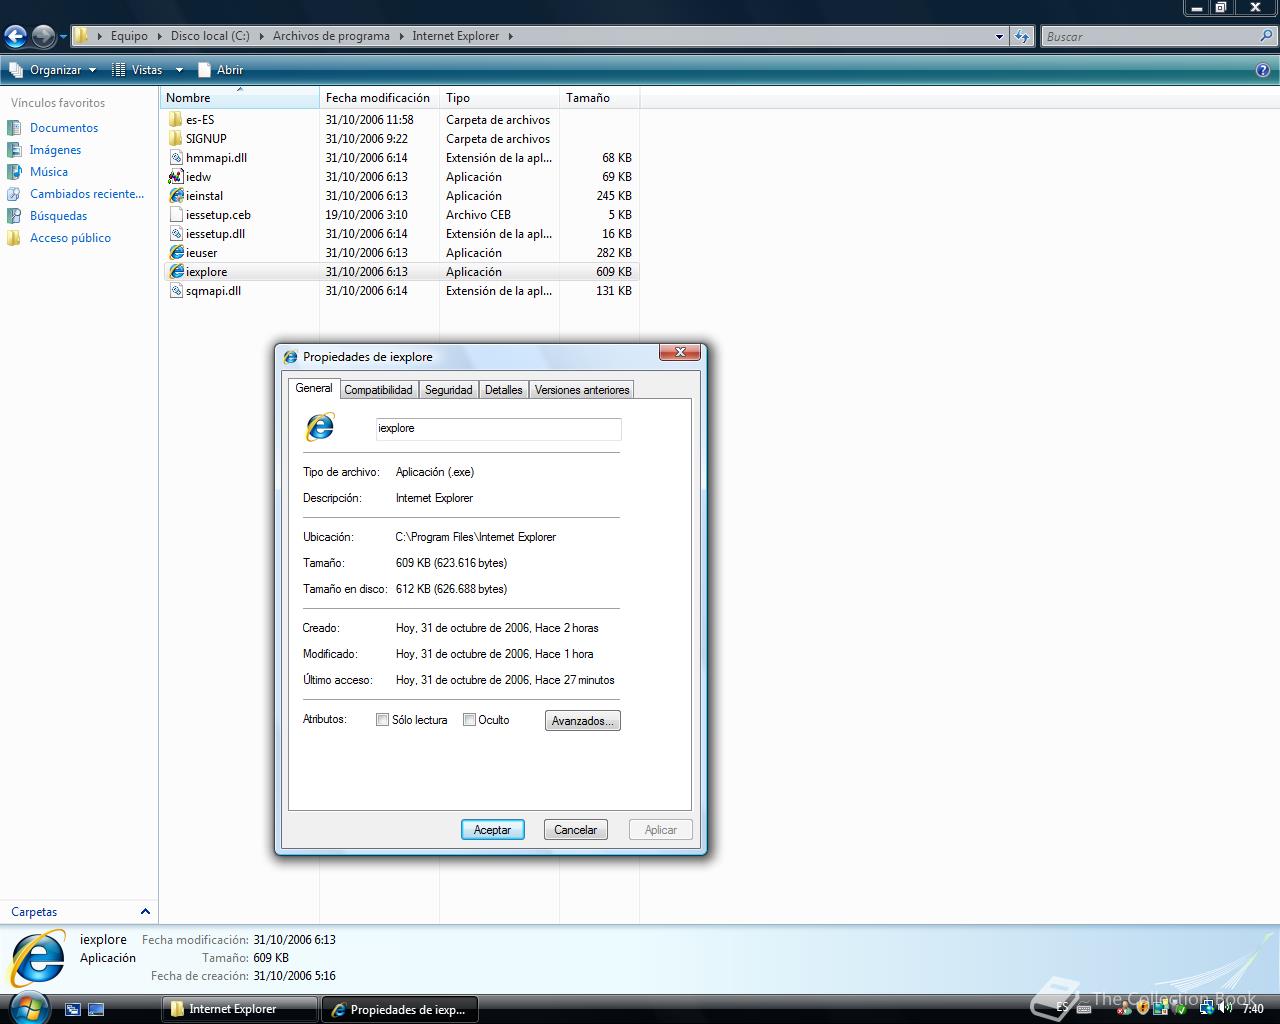Sort by Tamaño column header
The height and width of the screenshot is (1024, 1280).
pyautogui.click(x=599, y=98)
